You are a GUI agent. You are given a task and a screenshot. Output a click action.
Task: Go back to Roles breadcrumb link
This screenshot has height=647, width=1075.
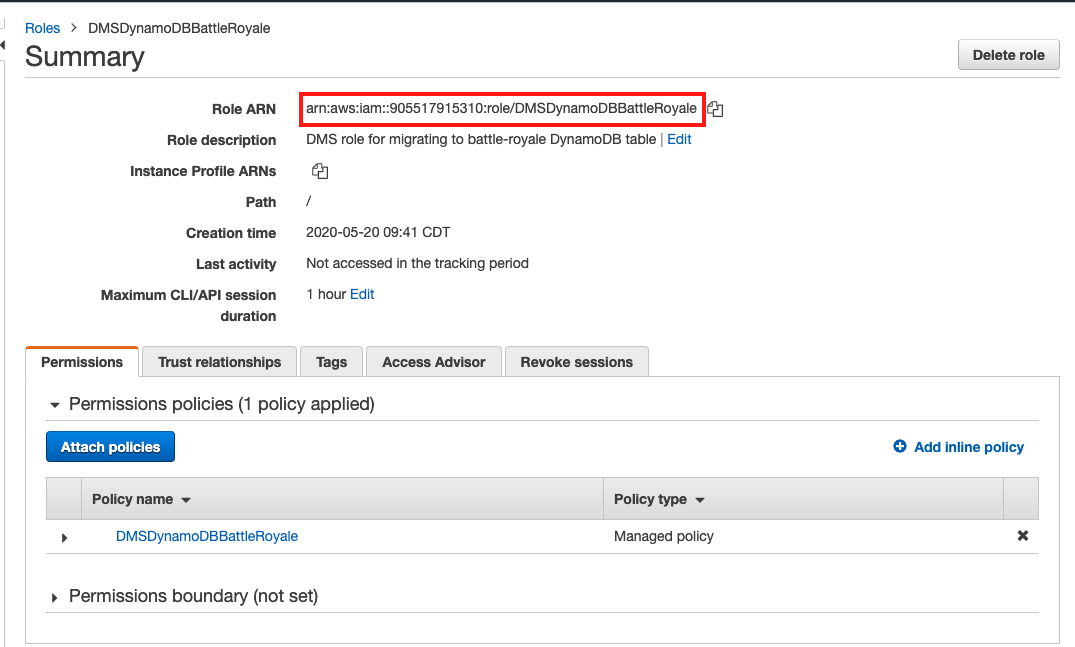point(43,28)
